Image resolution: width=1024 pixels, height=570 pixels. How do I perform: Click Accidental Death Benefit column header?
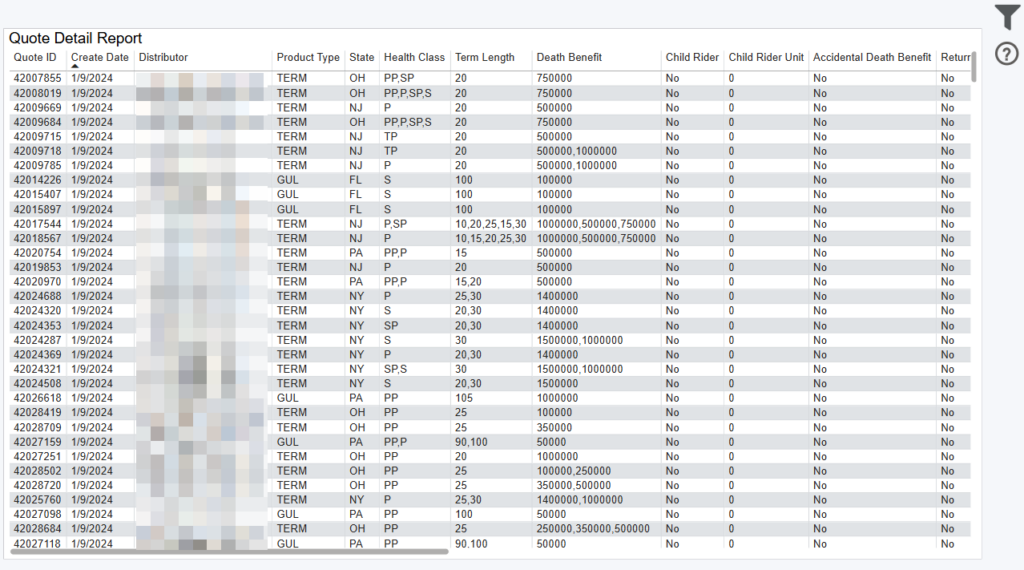(871, 57)
